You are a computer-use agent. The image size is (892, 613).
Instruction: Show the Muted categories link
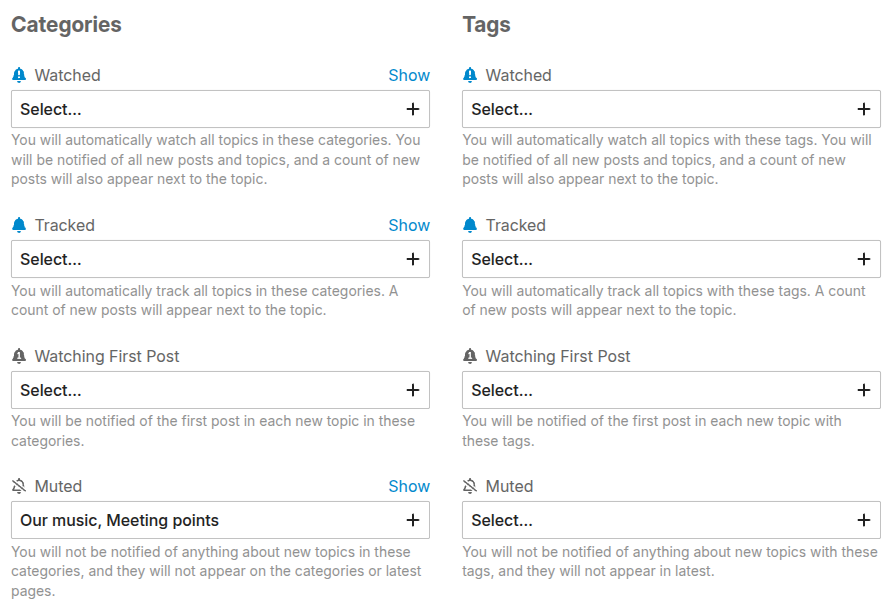tap(409, 486)
